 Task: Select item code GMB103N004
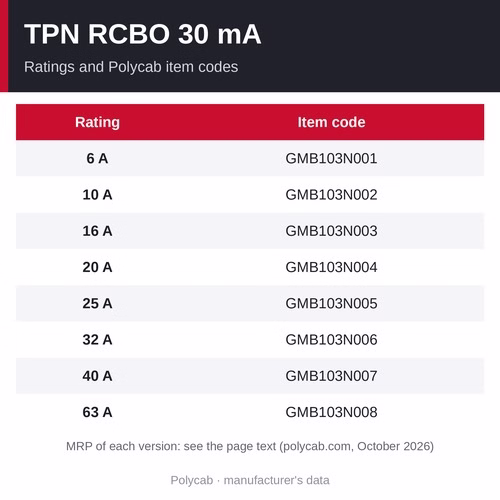coord(331,267)
